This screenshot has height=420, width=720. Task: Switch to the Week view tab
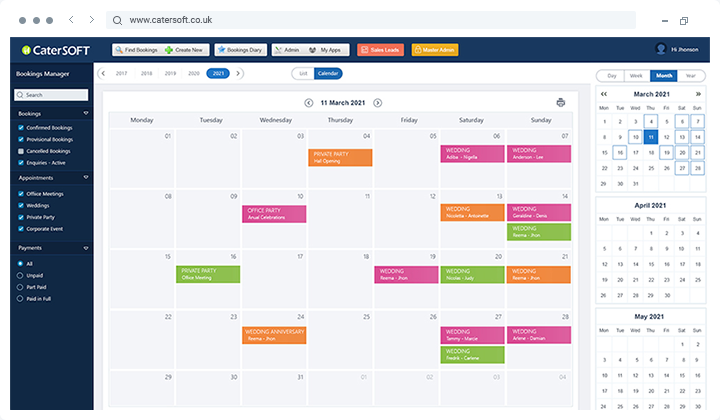(635, 75)
